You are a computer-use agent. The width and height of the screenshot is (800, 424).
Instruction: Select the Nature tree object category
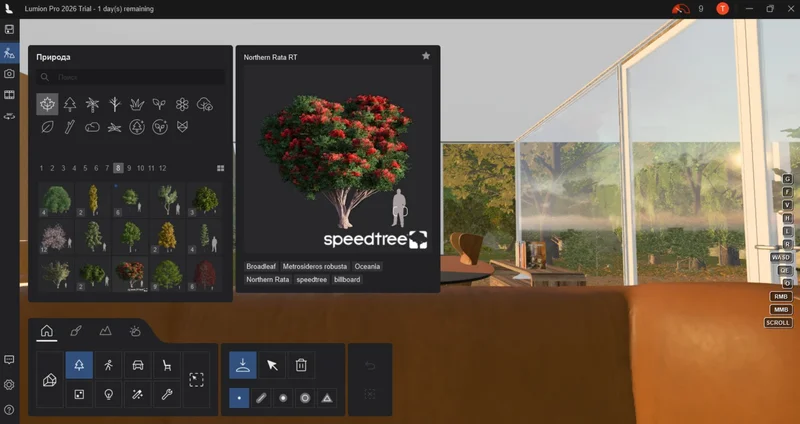point(79,365)
